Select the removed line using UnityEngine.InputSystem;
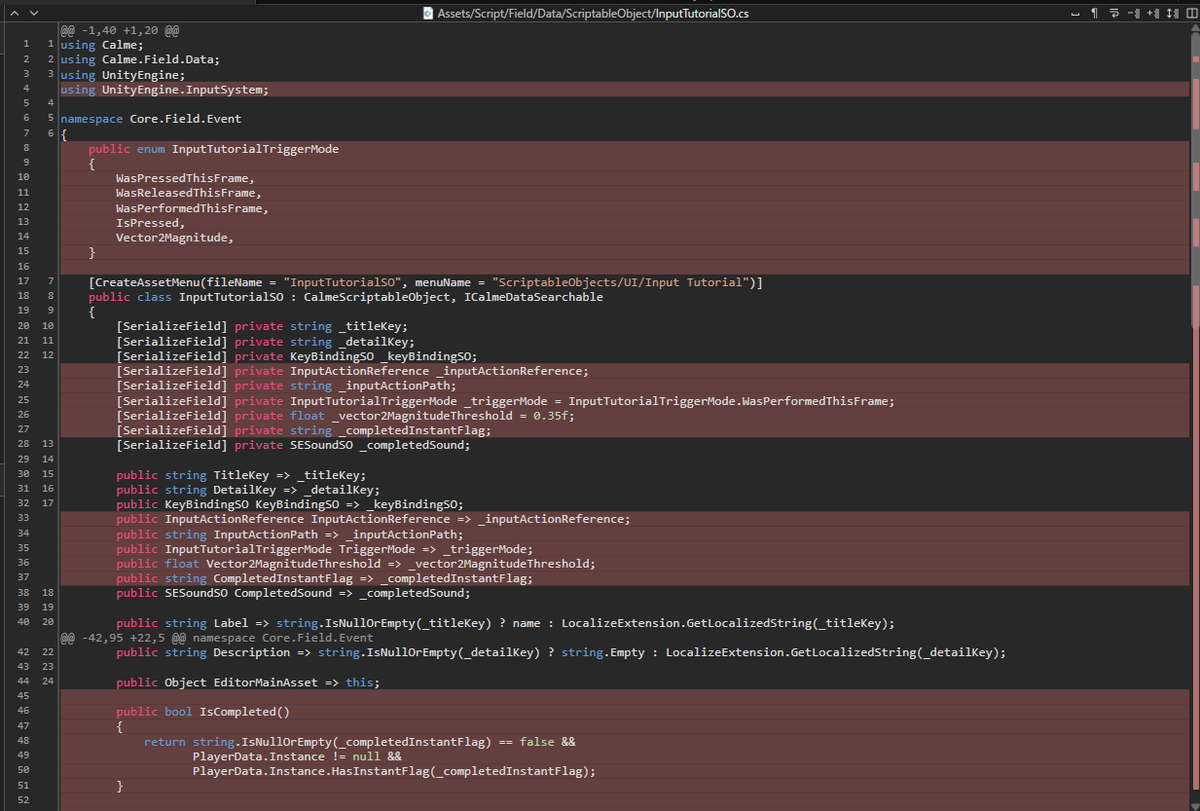Viewport: 1200px width, 811px height. [164, 89]
